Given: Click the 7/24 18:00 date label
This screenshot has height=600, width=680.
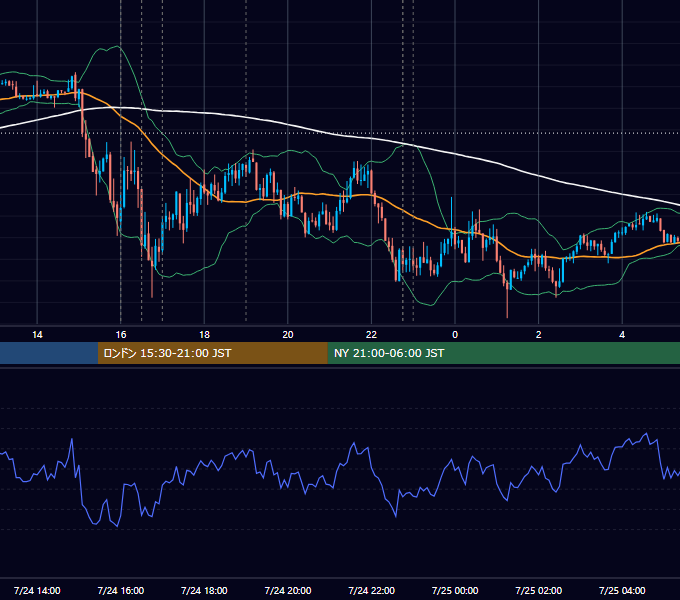Looking at the screenshot, I should [x=204, y=590].
